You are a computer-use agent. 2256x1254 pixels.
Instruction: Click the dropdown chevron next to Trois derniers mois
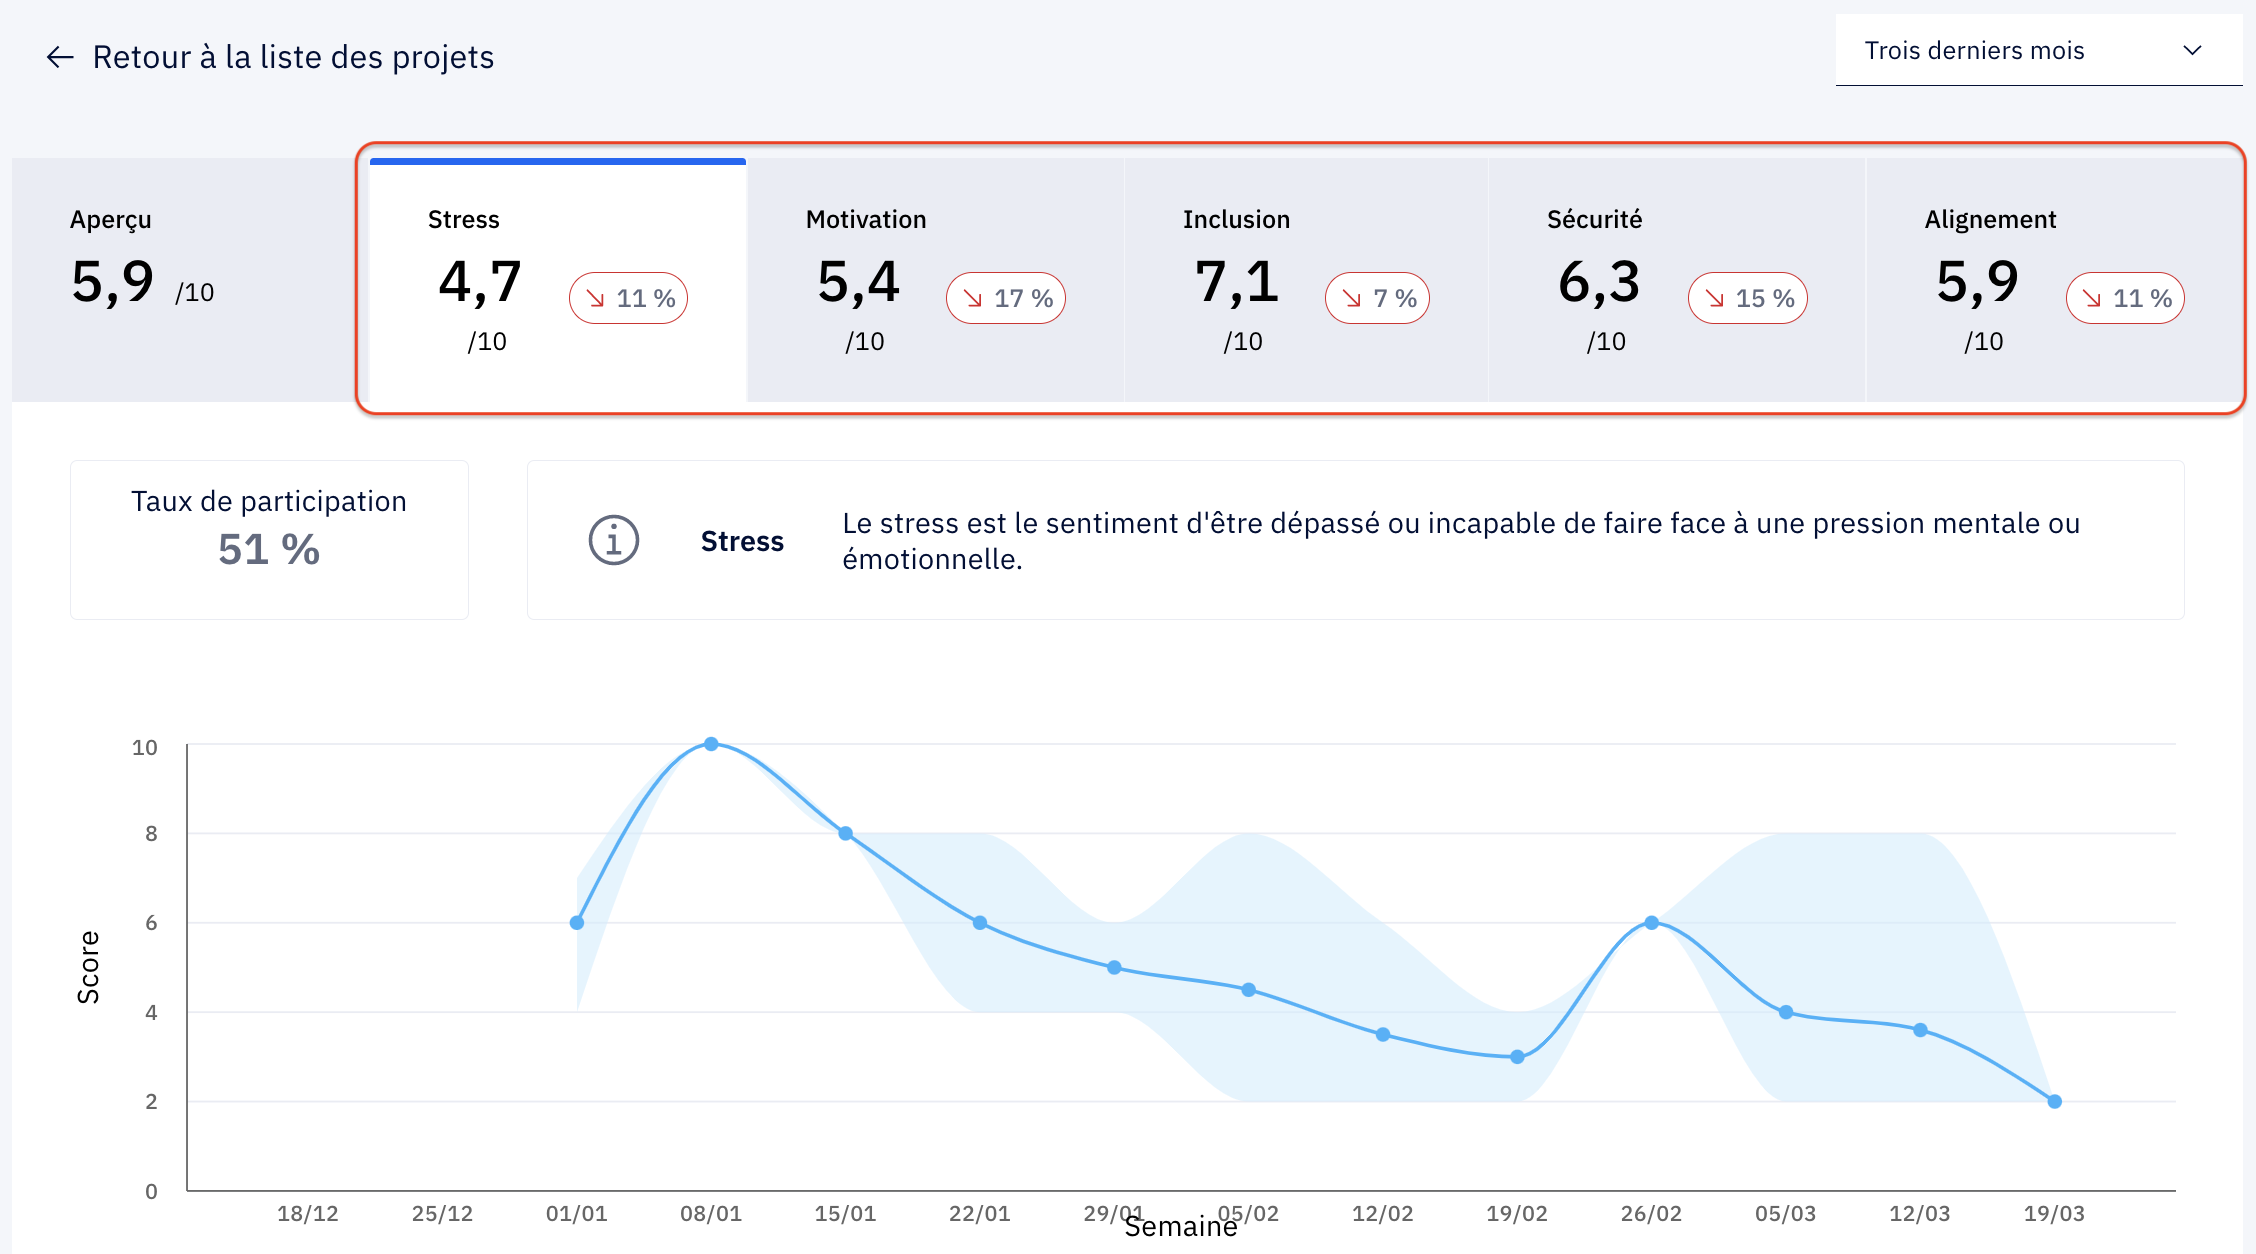coord(2192,50)
